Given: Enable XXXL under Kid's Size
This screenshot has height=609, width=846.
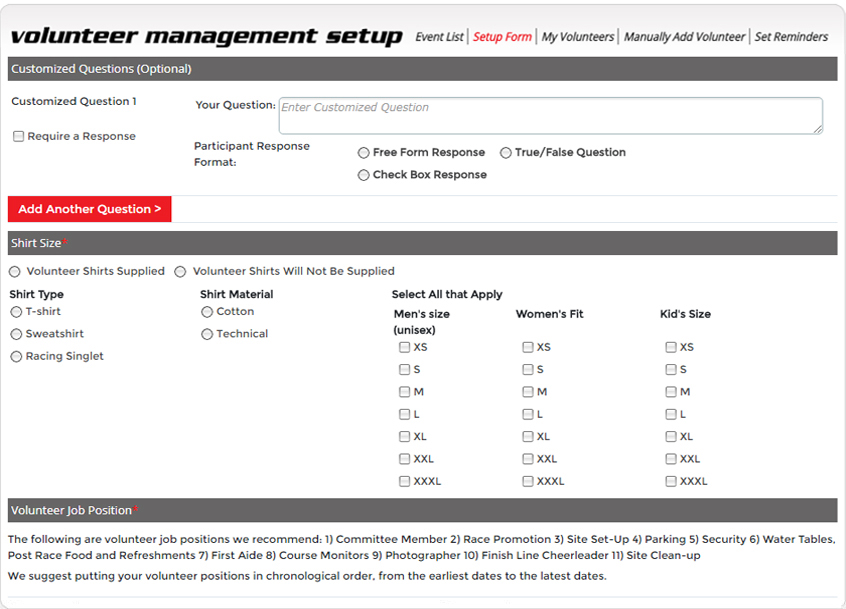Looking at the screenshot, I should 671,482.
